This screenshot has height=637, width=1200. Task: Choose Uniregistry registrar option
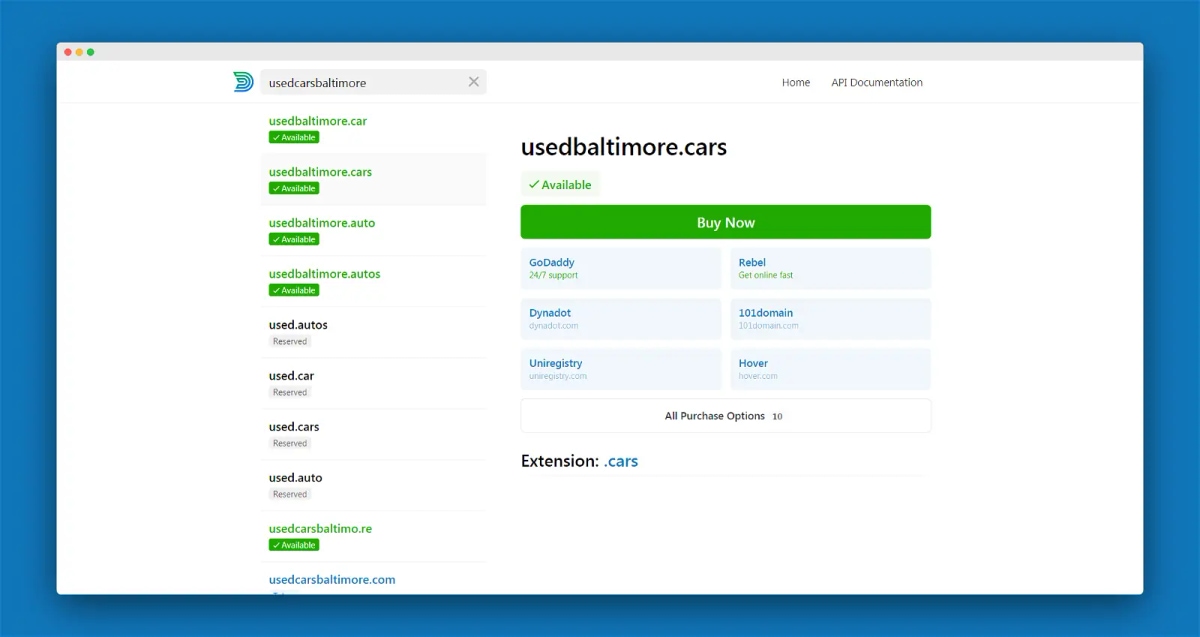[621, 369]
